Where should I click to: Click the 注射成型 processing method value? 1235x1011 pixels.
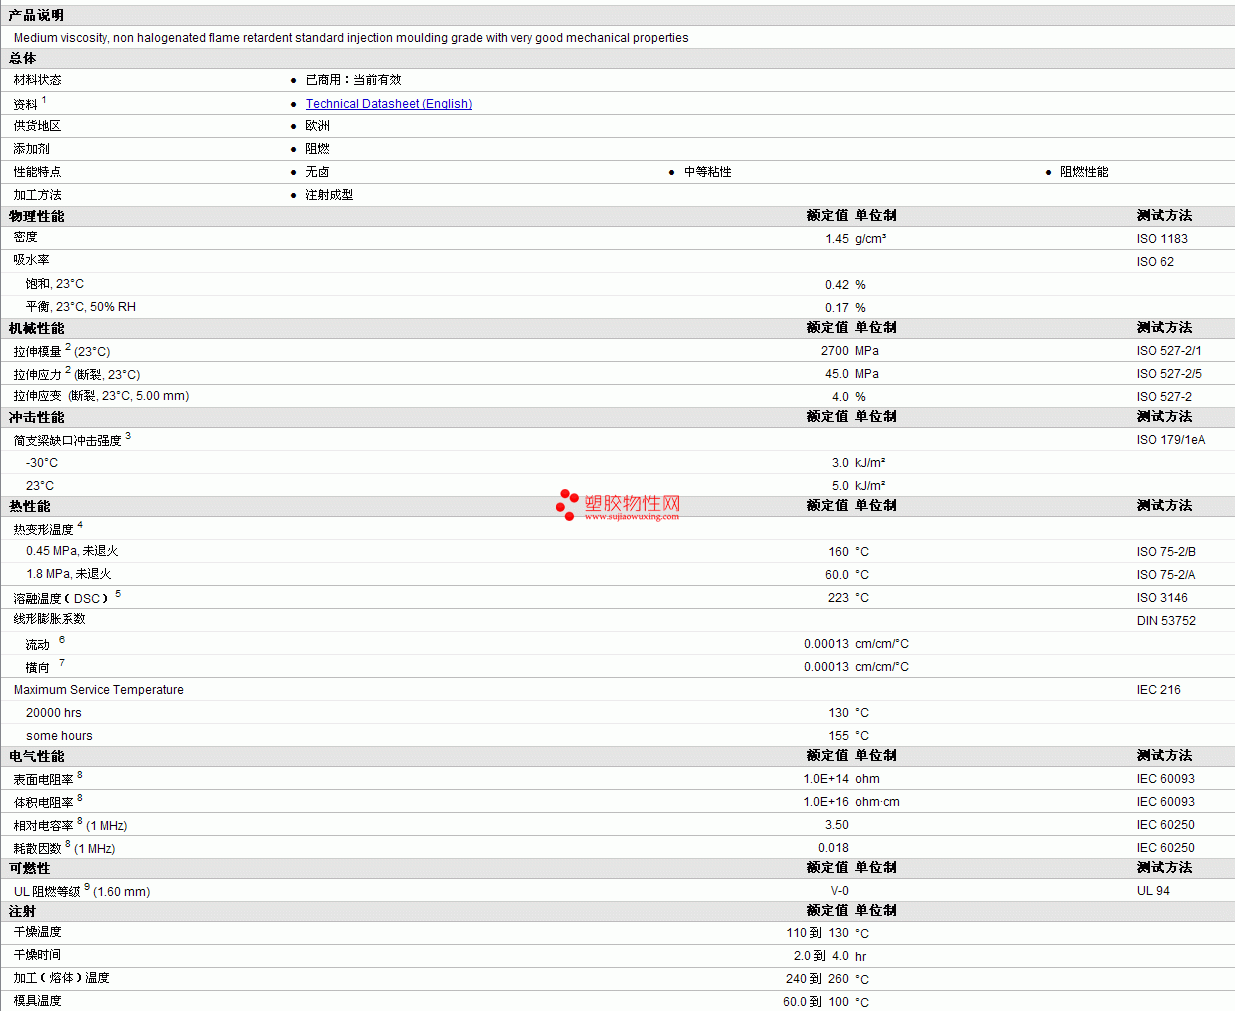coord(329,195)
